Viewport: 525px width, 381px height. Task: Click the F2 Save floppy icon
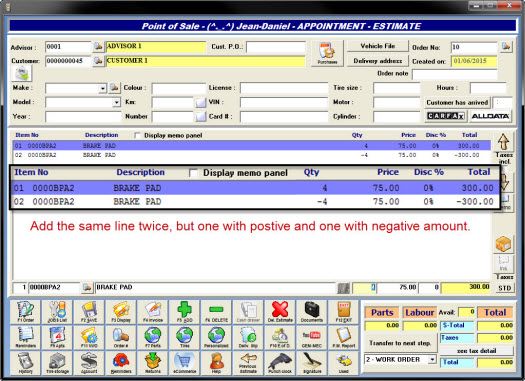tap(89, 312)
